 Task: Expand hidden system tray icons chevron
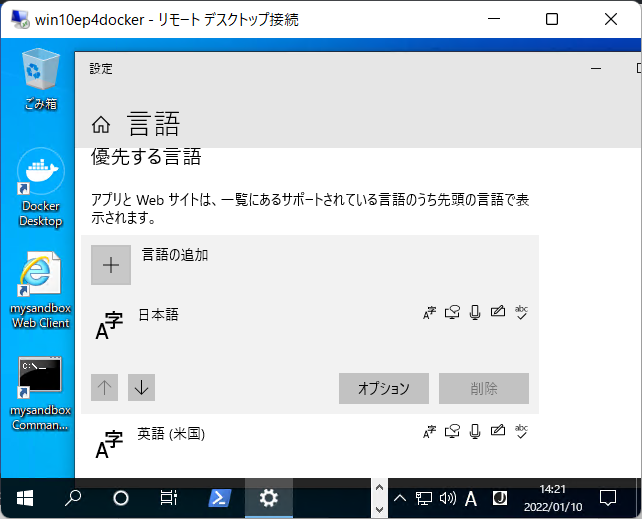tap(400, 498)
